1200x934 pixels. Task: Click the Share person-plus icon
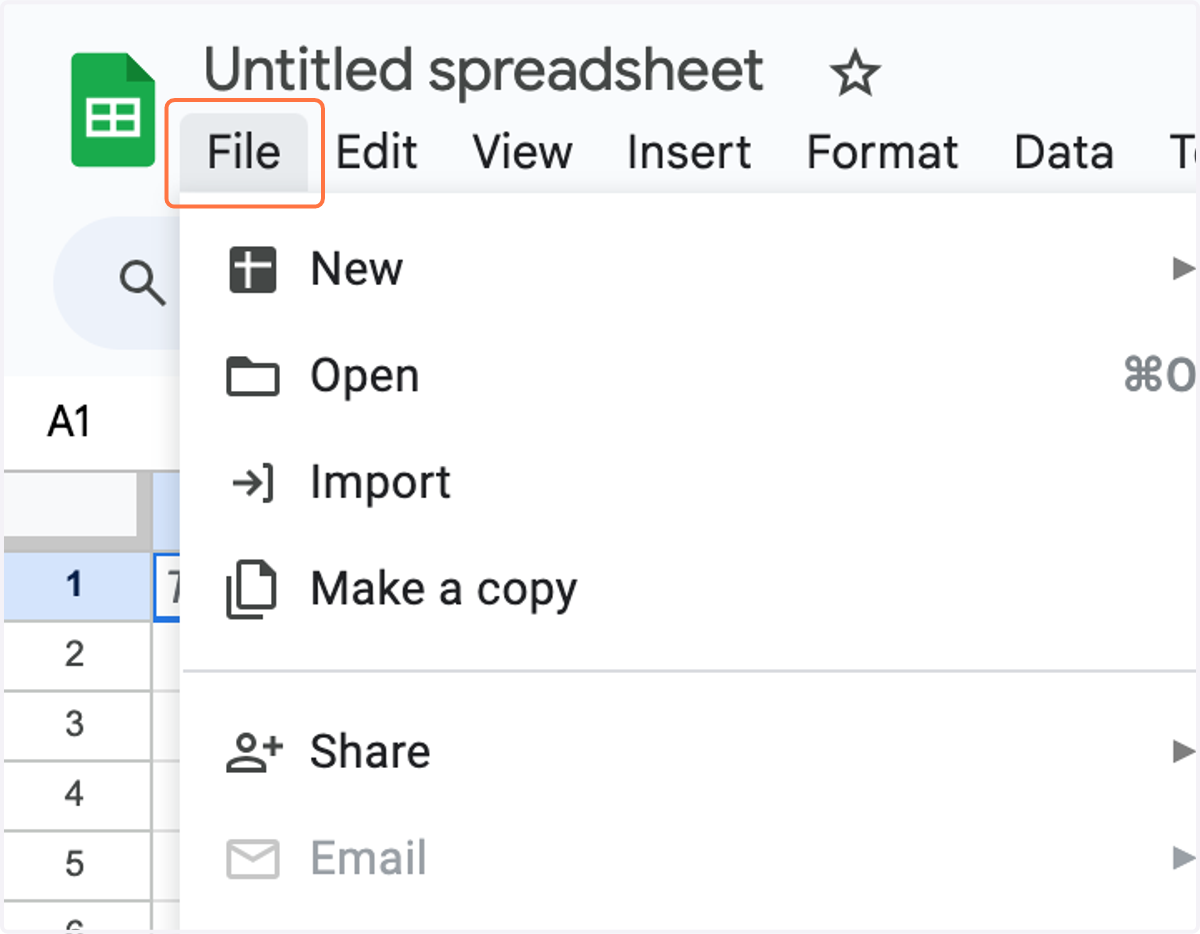(x=254, y=752)
